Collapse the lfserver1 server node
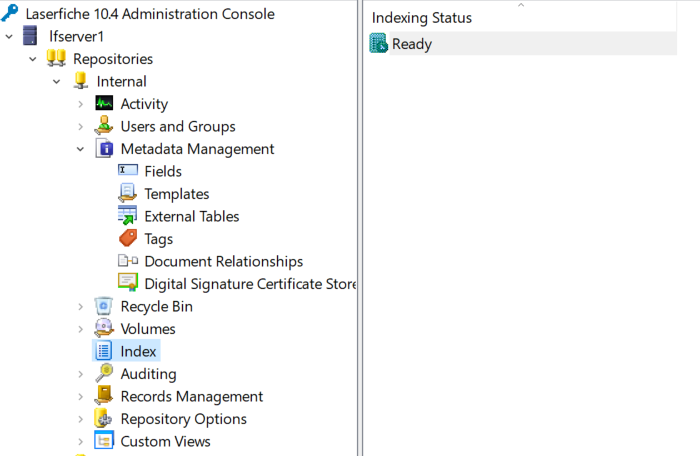Viewport: 700px width, 456px height. 9,37
